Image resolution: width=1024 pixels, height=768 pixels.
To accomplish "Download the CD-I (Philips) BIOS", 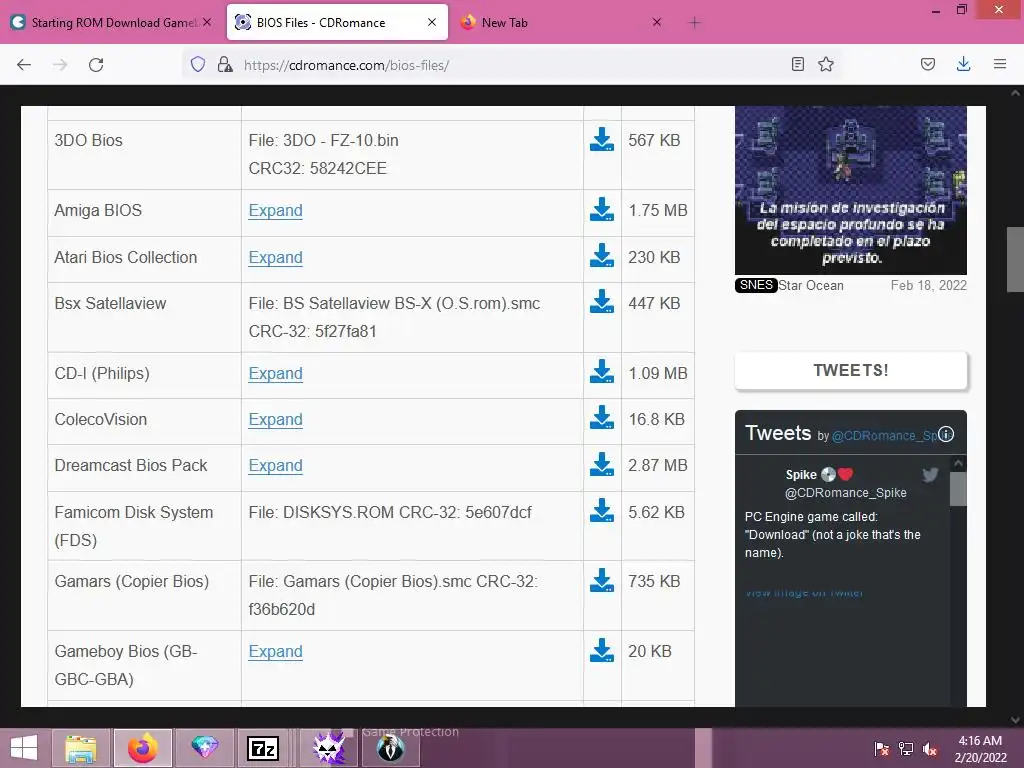I will [601, 372].
